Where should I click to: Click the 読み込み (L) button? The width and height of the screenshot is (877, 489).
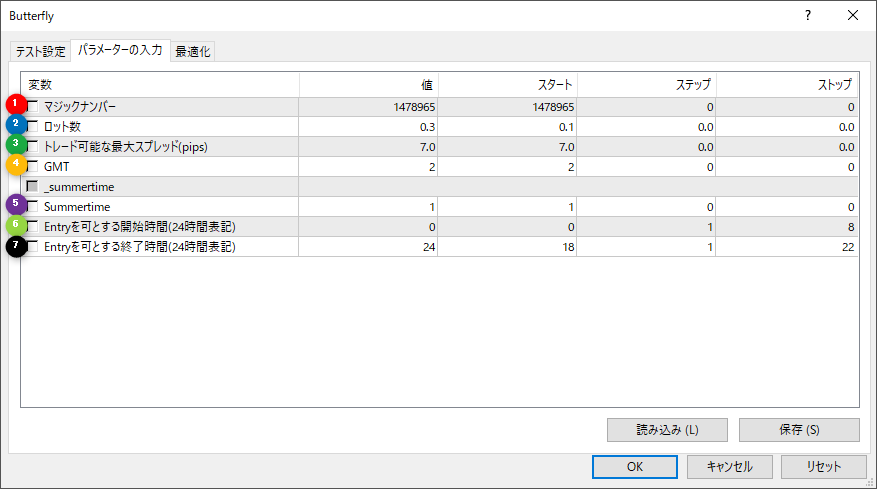click(667, 430)
